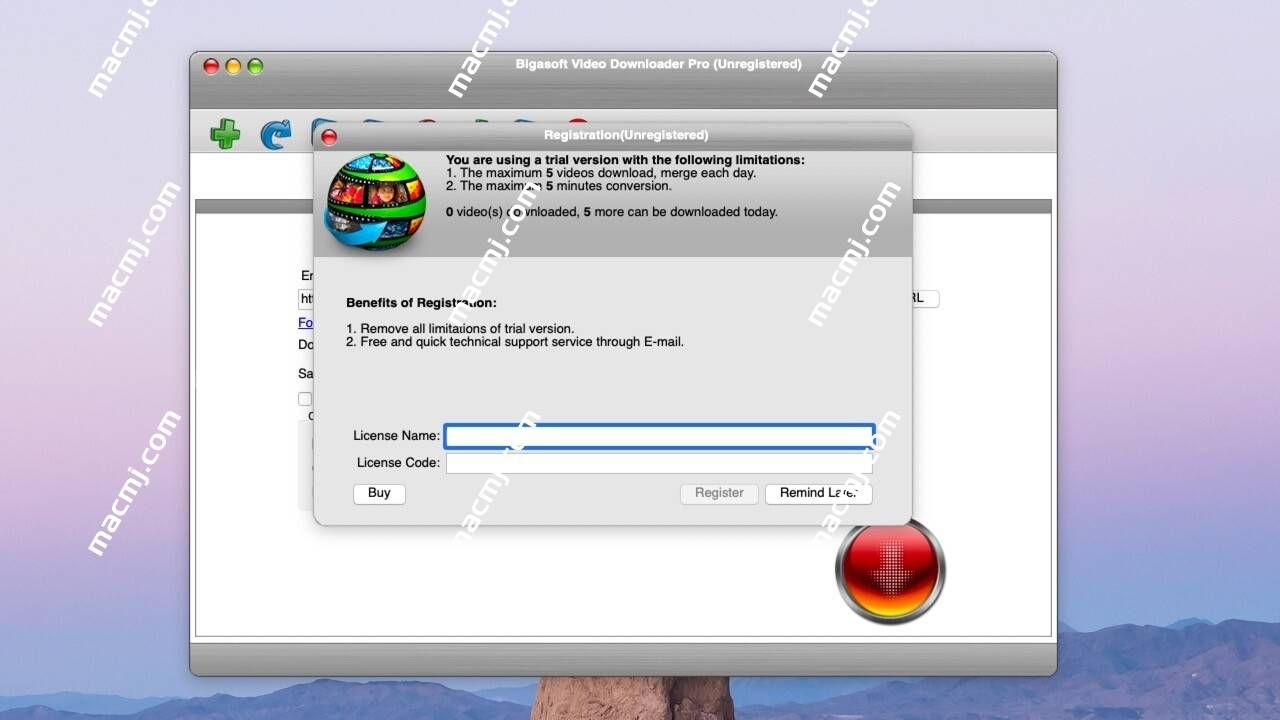Viewport: 1280px width, 720px height.
Task: Click the big red download button
Action: tap(890, 570)
